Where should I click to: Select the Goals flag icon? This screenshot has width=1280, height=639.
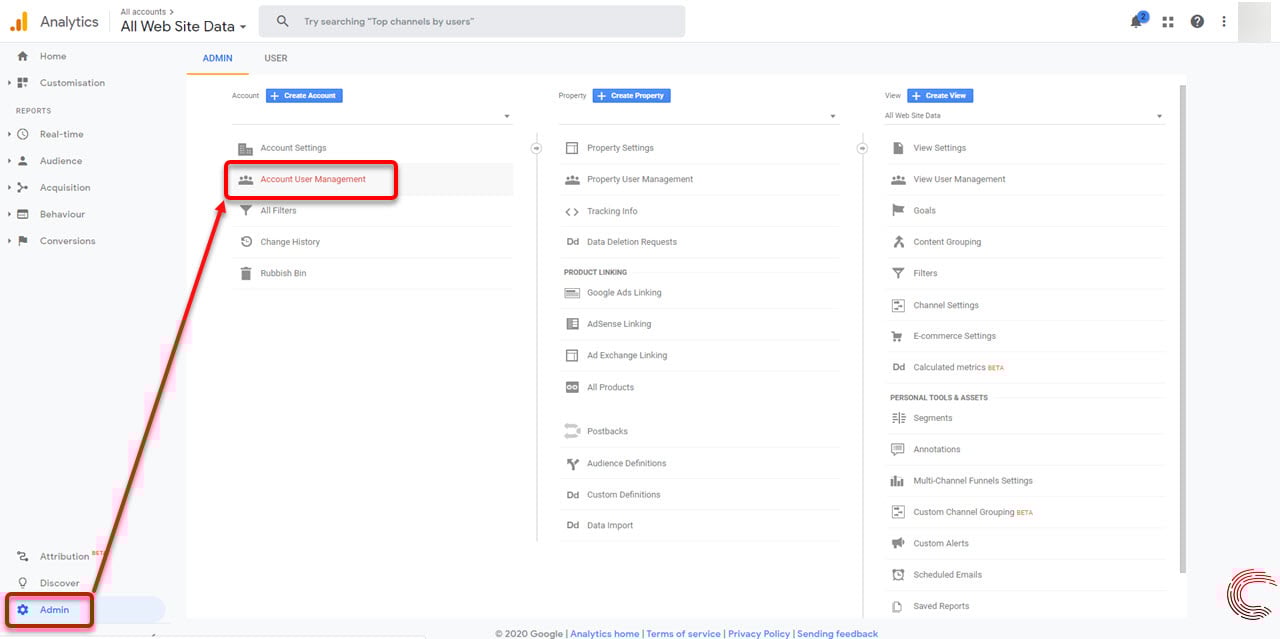[897, 211]
